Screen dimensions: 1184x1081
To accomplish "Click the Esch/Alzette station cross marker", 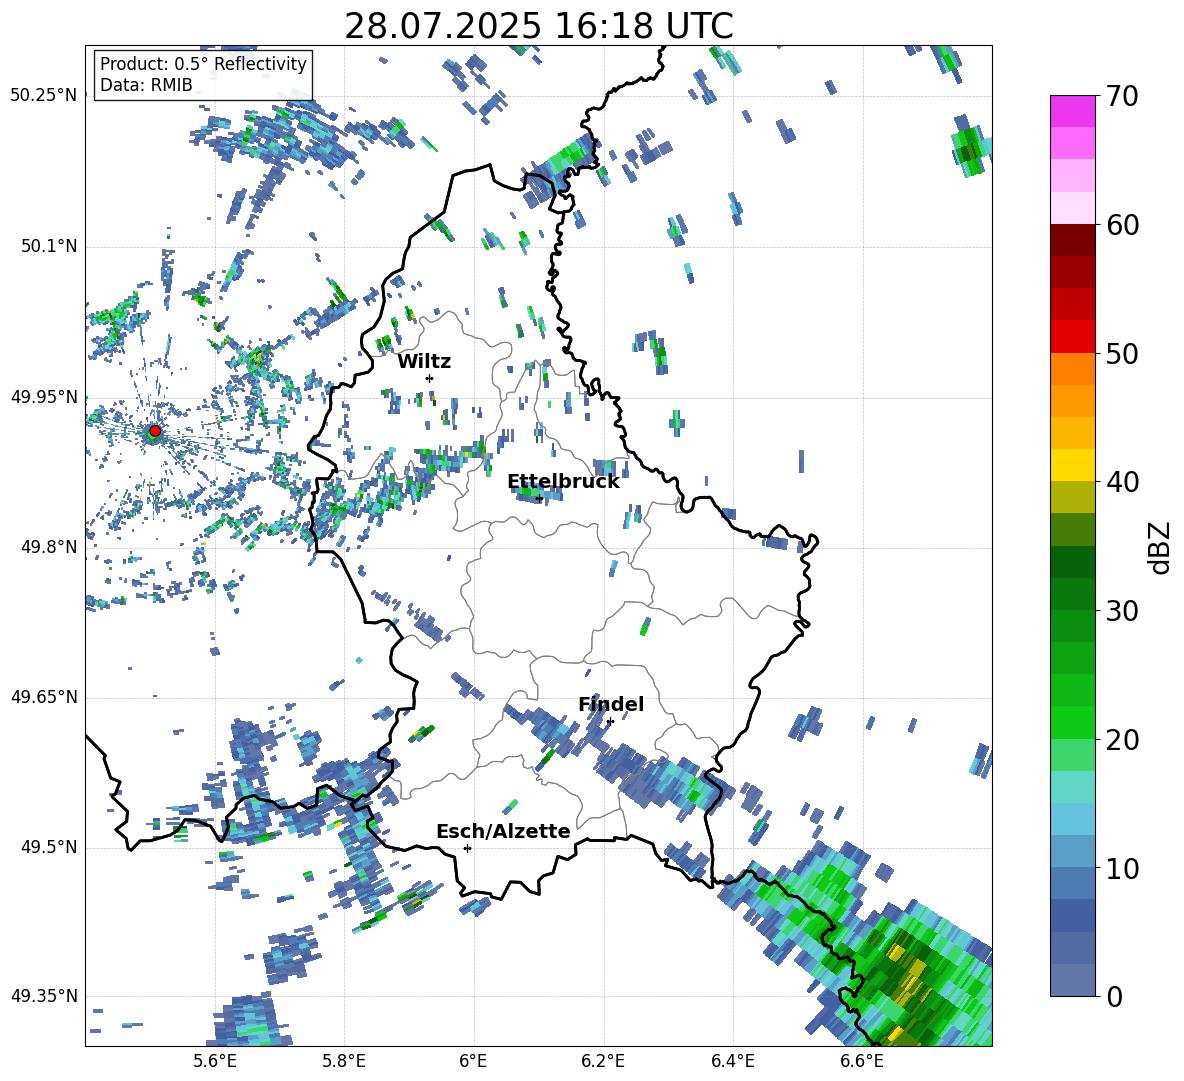I will tap(467, 848).
